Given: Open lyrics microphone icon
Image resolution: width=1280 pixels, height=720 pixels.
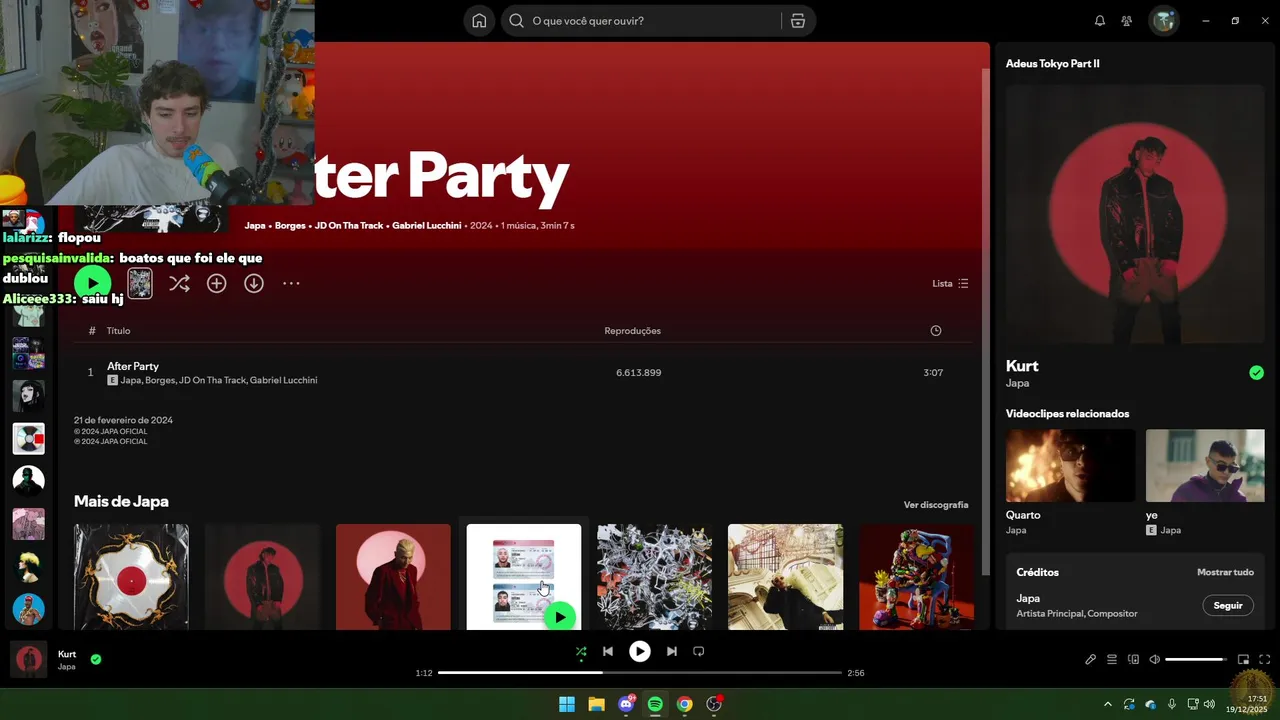Looking at the screenshot, I should [x=1091, y=660].
